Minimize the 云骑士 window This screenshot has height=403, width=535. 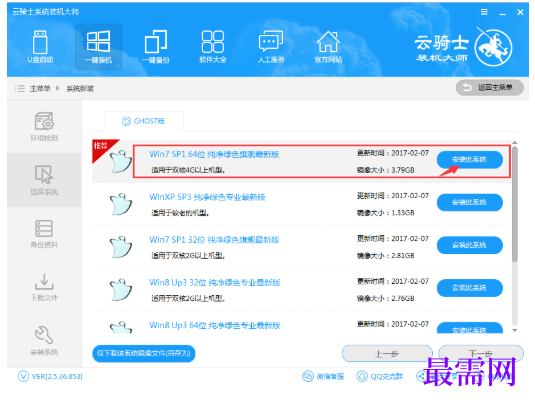502,13
